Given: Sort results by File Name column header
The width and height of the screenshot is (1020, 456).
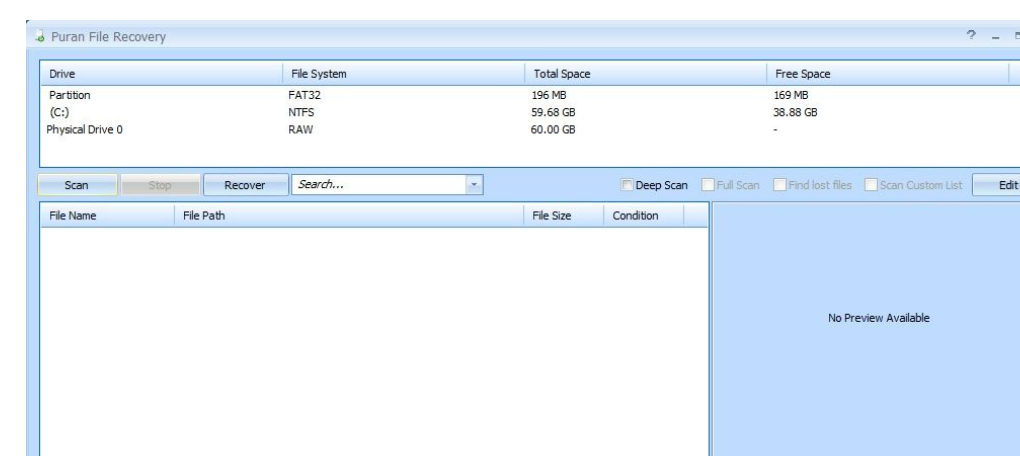Looking at the screenshot, I should point(75,216).
